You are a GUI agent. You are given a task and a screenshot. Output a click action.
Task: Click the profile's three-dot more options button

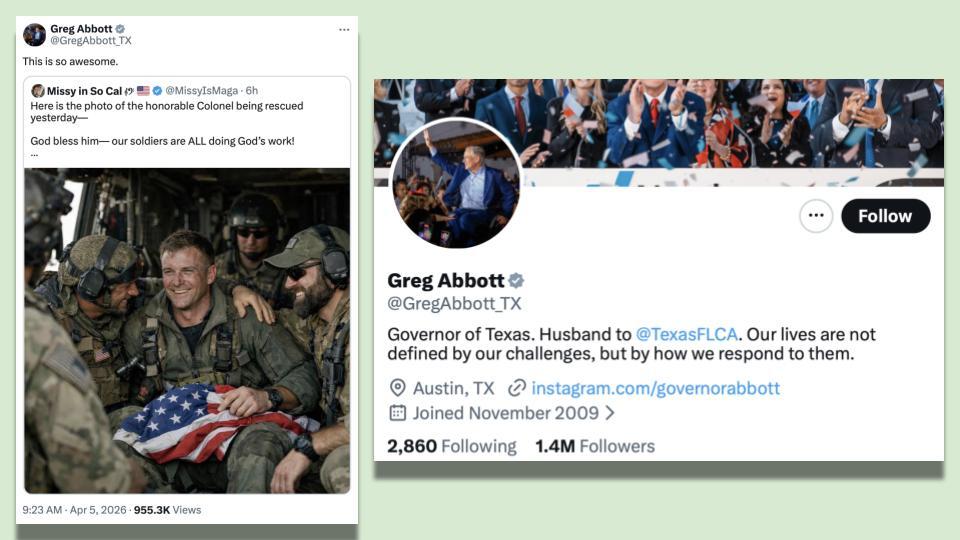tap(816, 216)
